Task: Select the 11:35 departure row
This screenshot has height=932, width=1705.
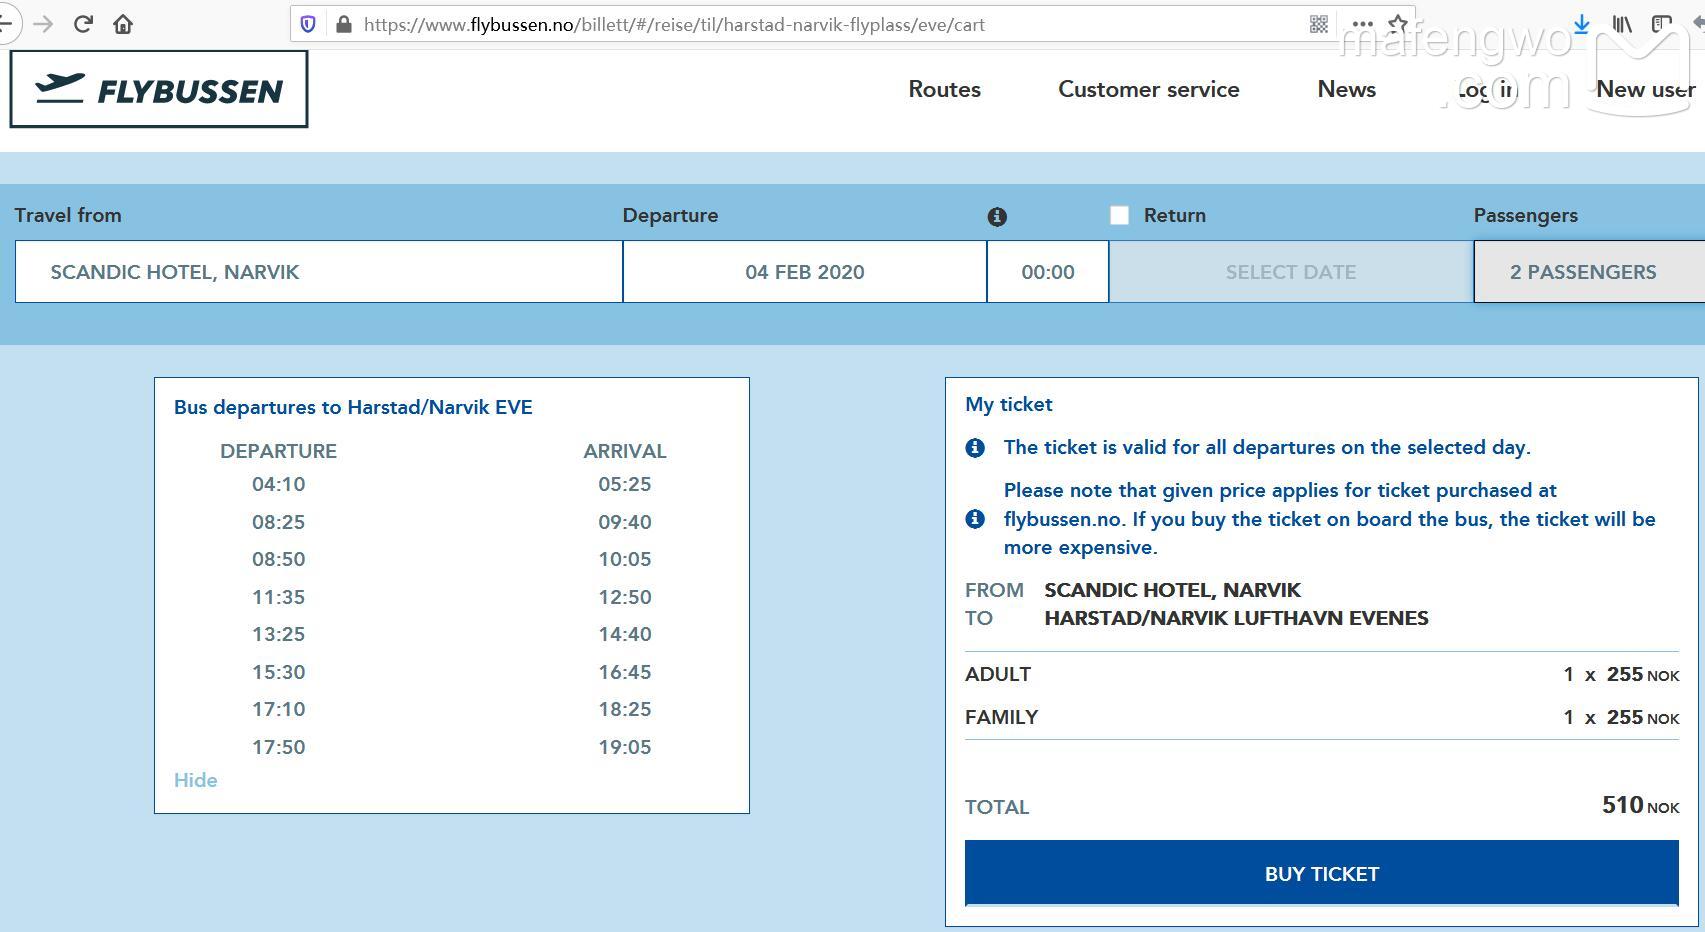Action: click(x=451, y=597)
